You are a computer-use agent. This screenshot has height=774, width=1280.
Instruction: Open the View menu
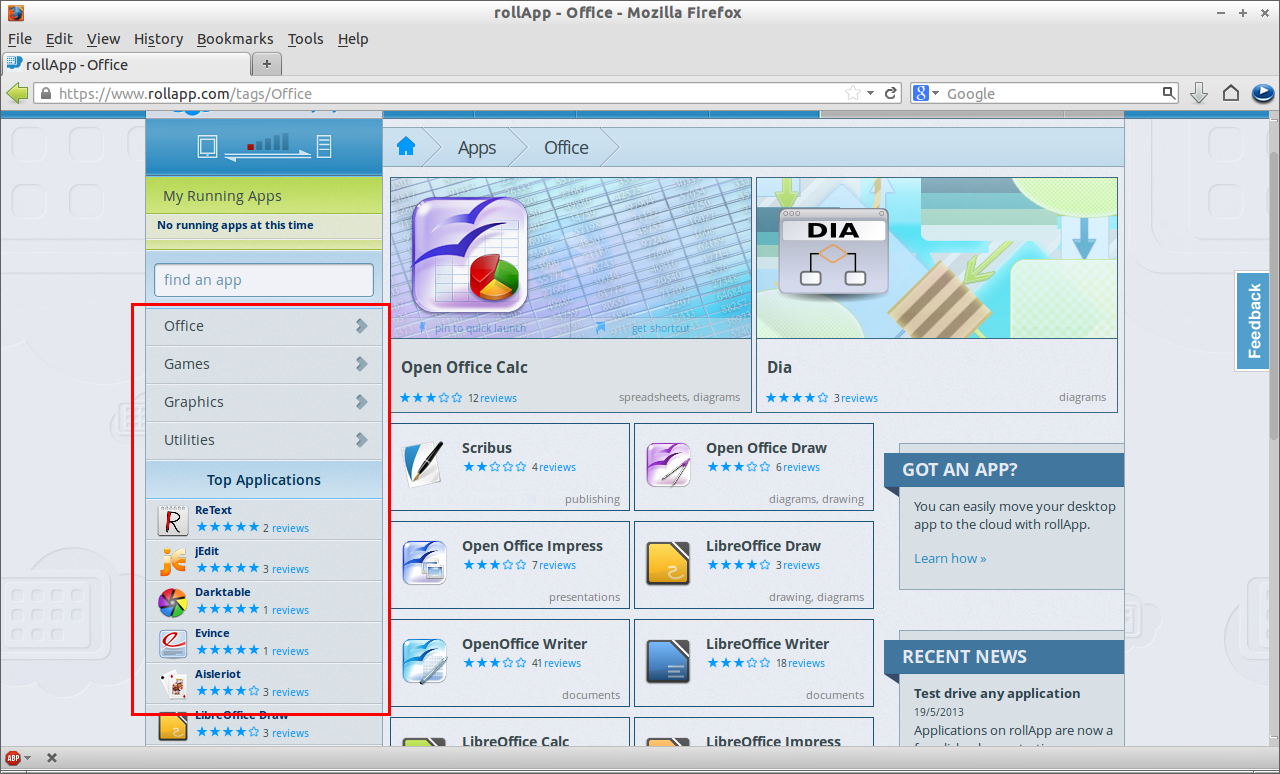pos(103,39)
